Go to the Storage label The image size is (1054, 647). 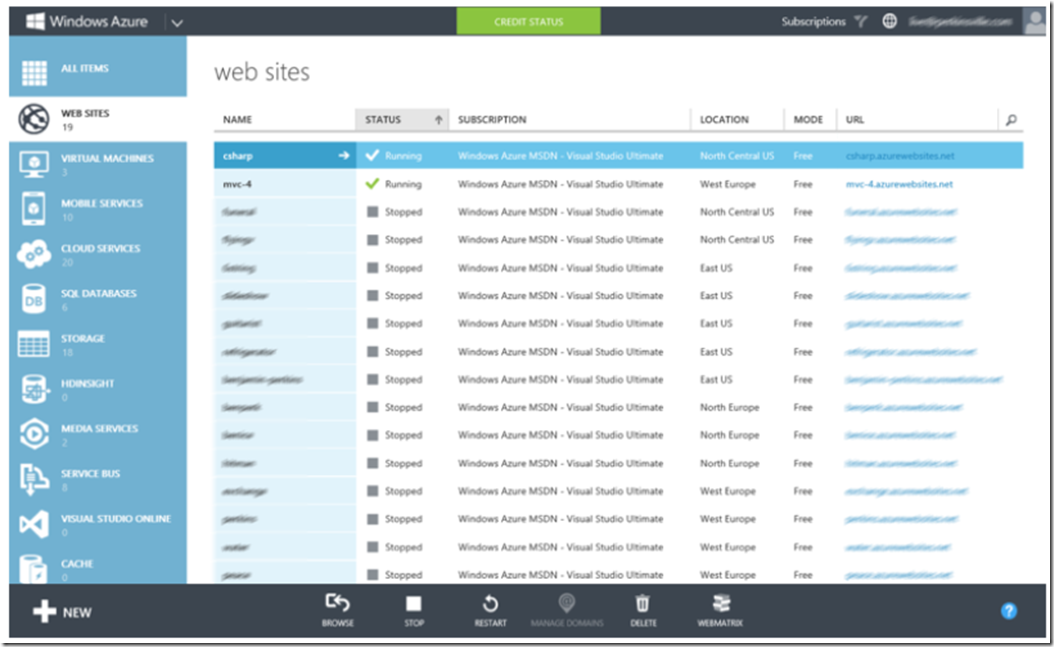coord(83,339)
